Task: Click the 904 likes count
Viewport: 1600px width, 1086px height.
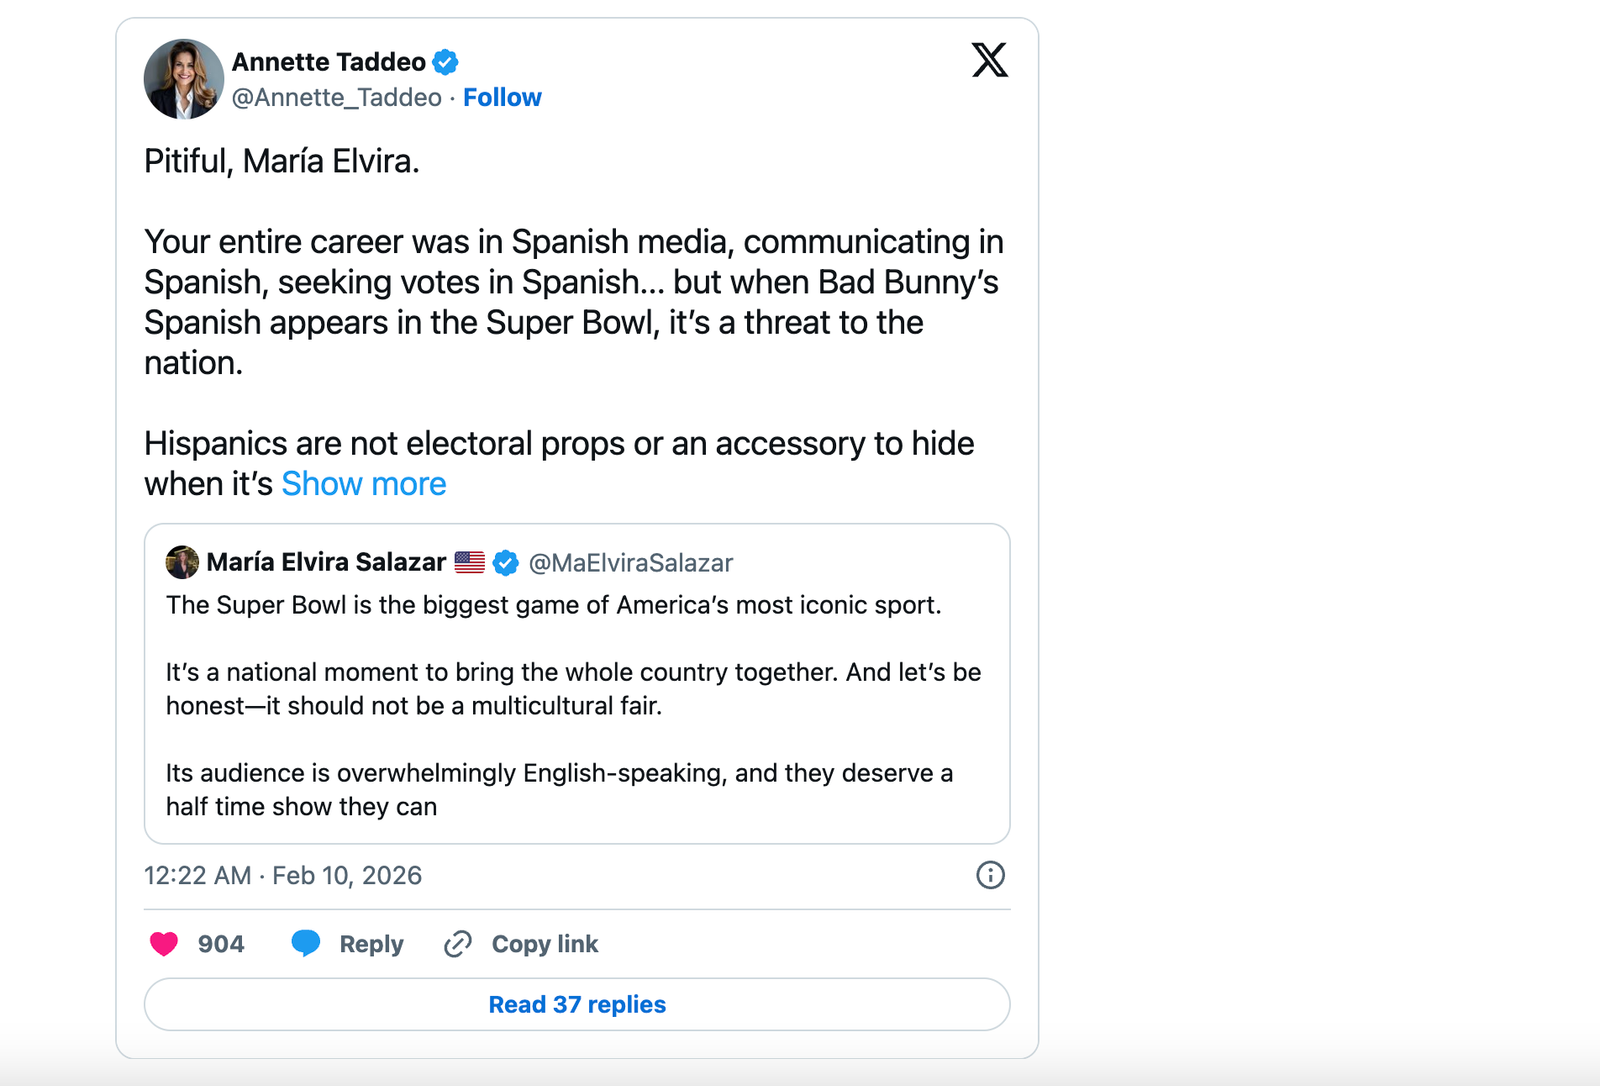Action: pyautogui.click(x=221, y=944)
